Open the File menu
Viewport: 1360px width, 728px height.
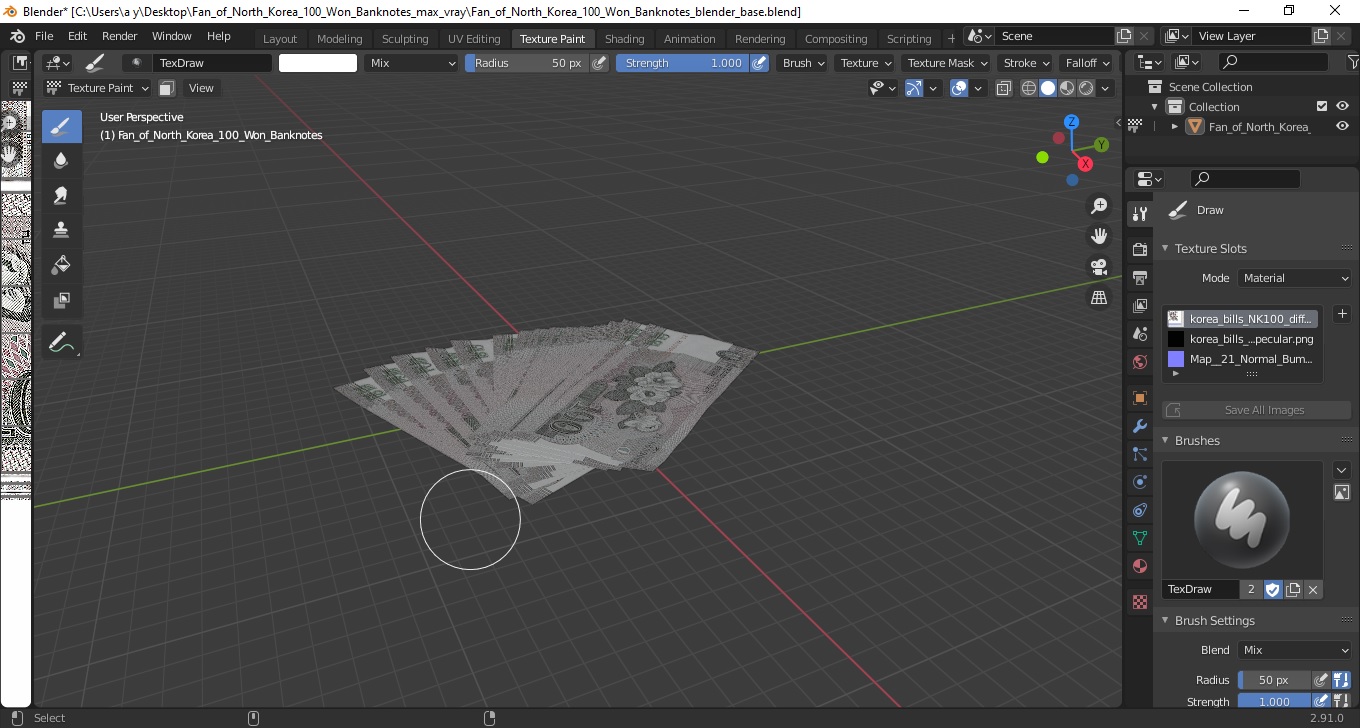click(x=44, y=36)
